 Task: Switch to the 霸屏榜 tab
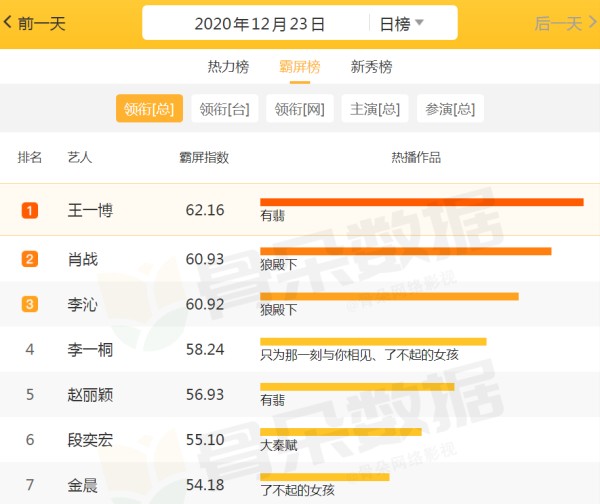300,67
